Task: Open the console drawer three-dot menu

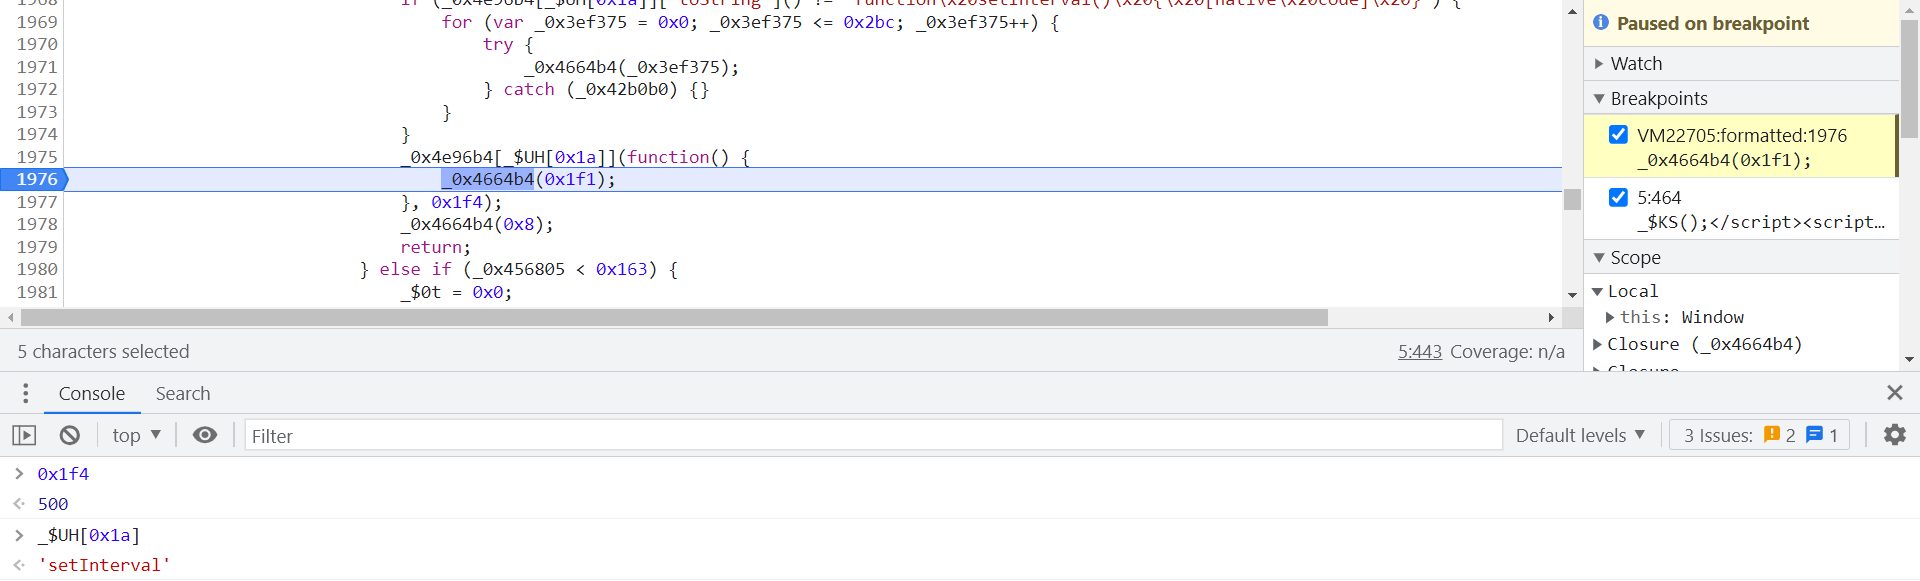Action: coord(25,393)
